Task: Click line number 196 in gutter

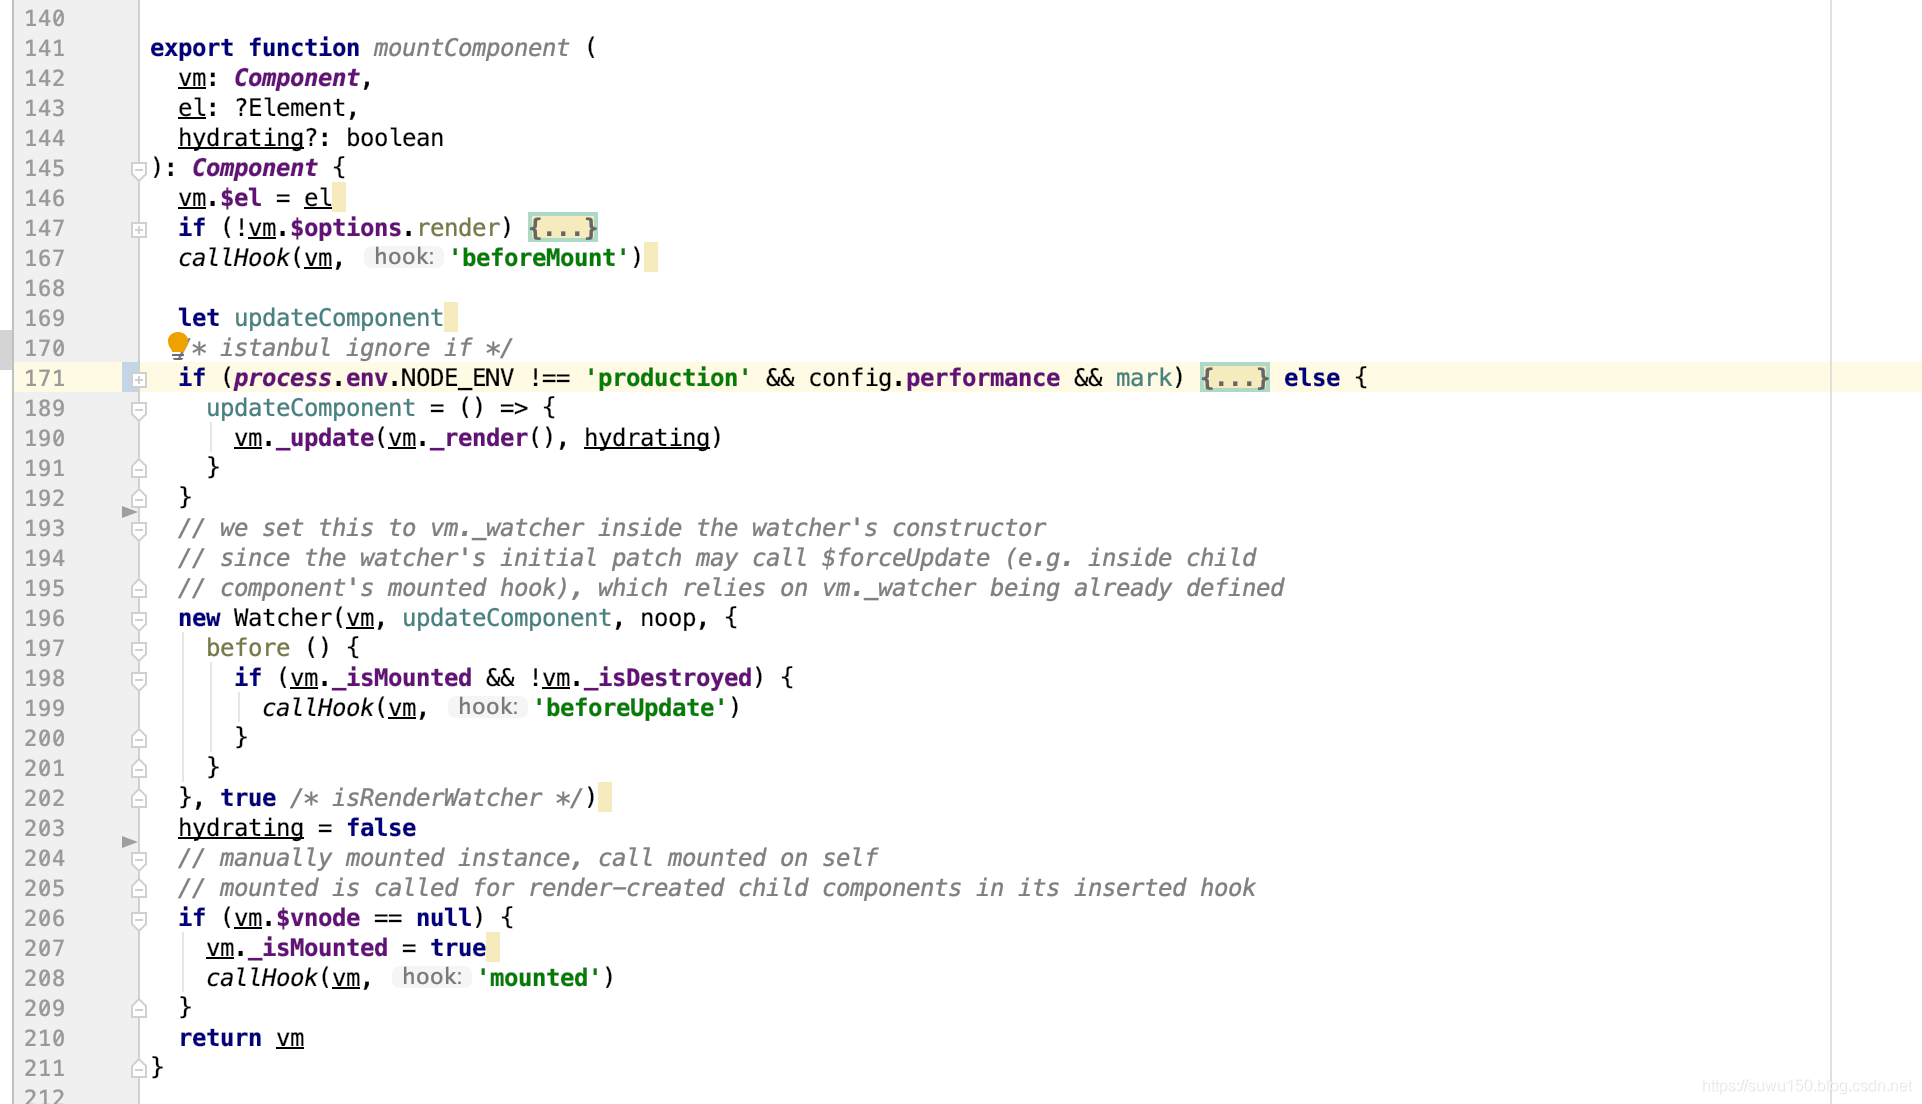Action: 44,618
